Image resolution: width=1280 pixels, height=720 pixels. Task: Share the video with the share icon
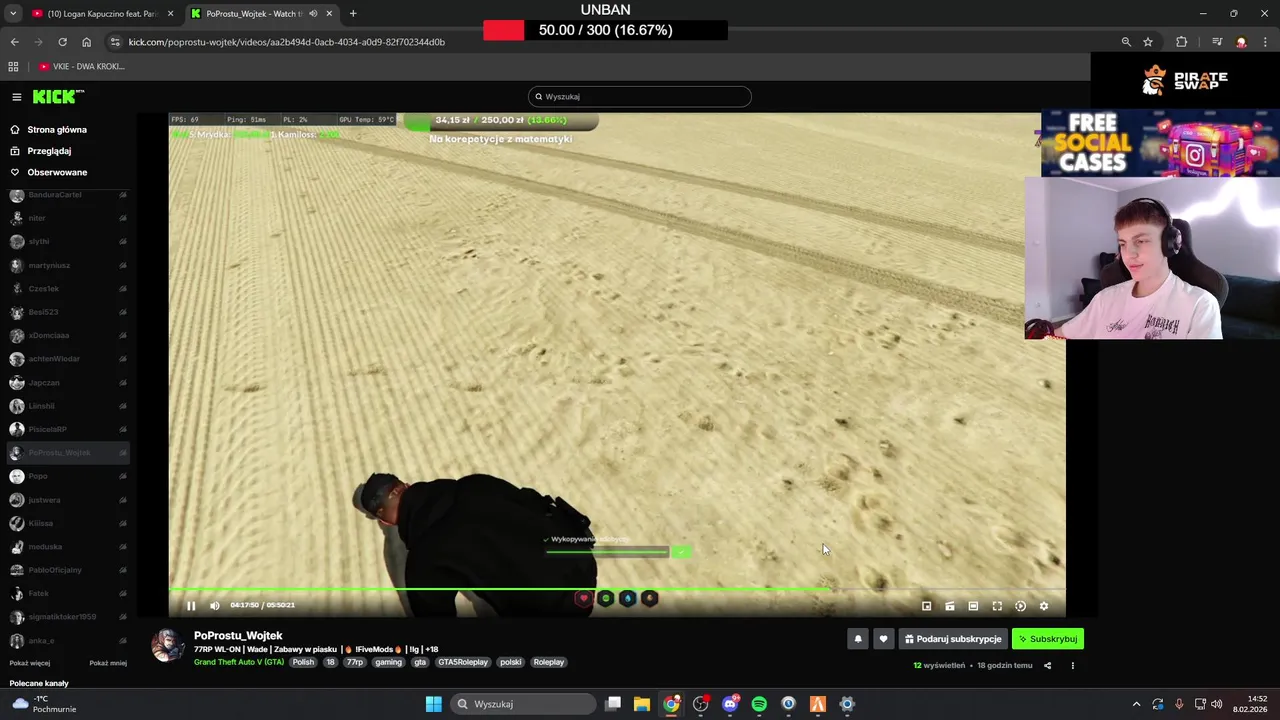tap(1047, 666)
